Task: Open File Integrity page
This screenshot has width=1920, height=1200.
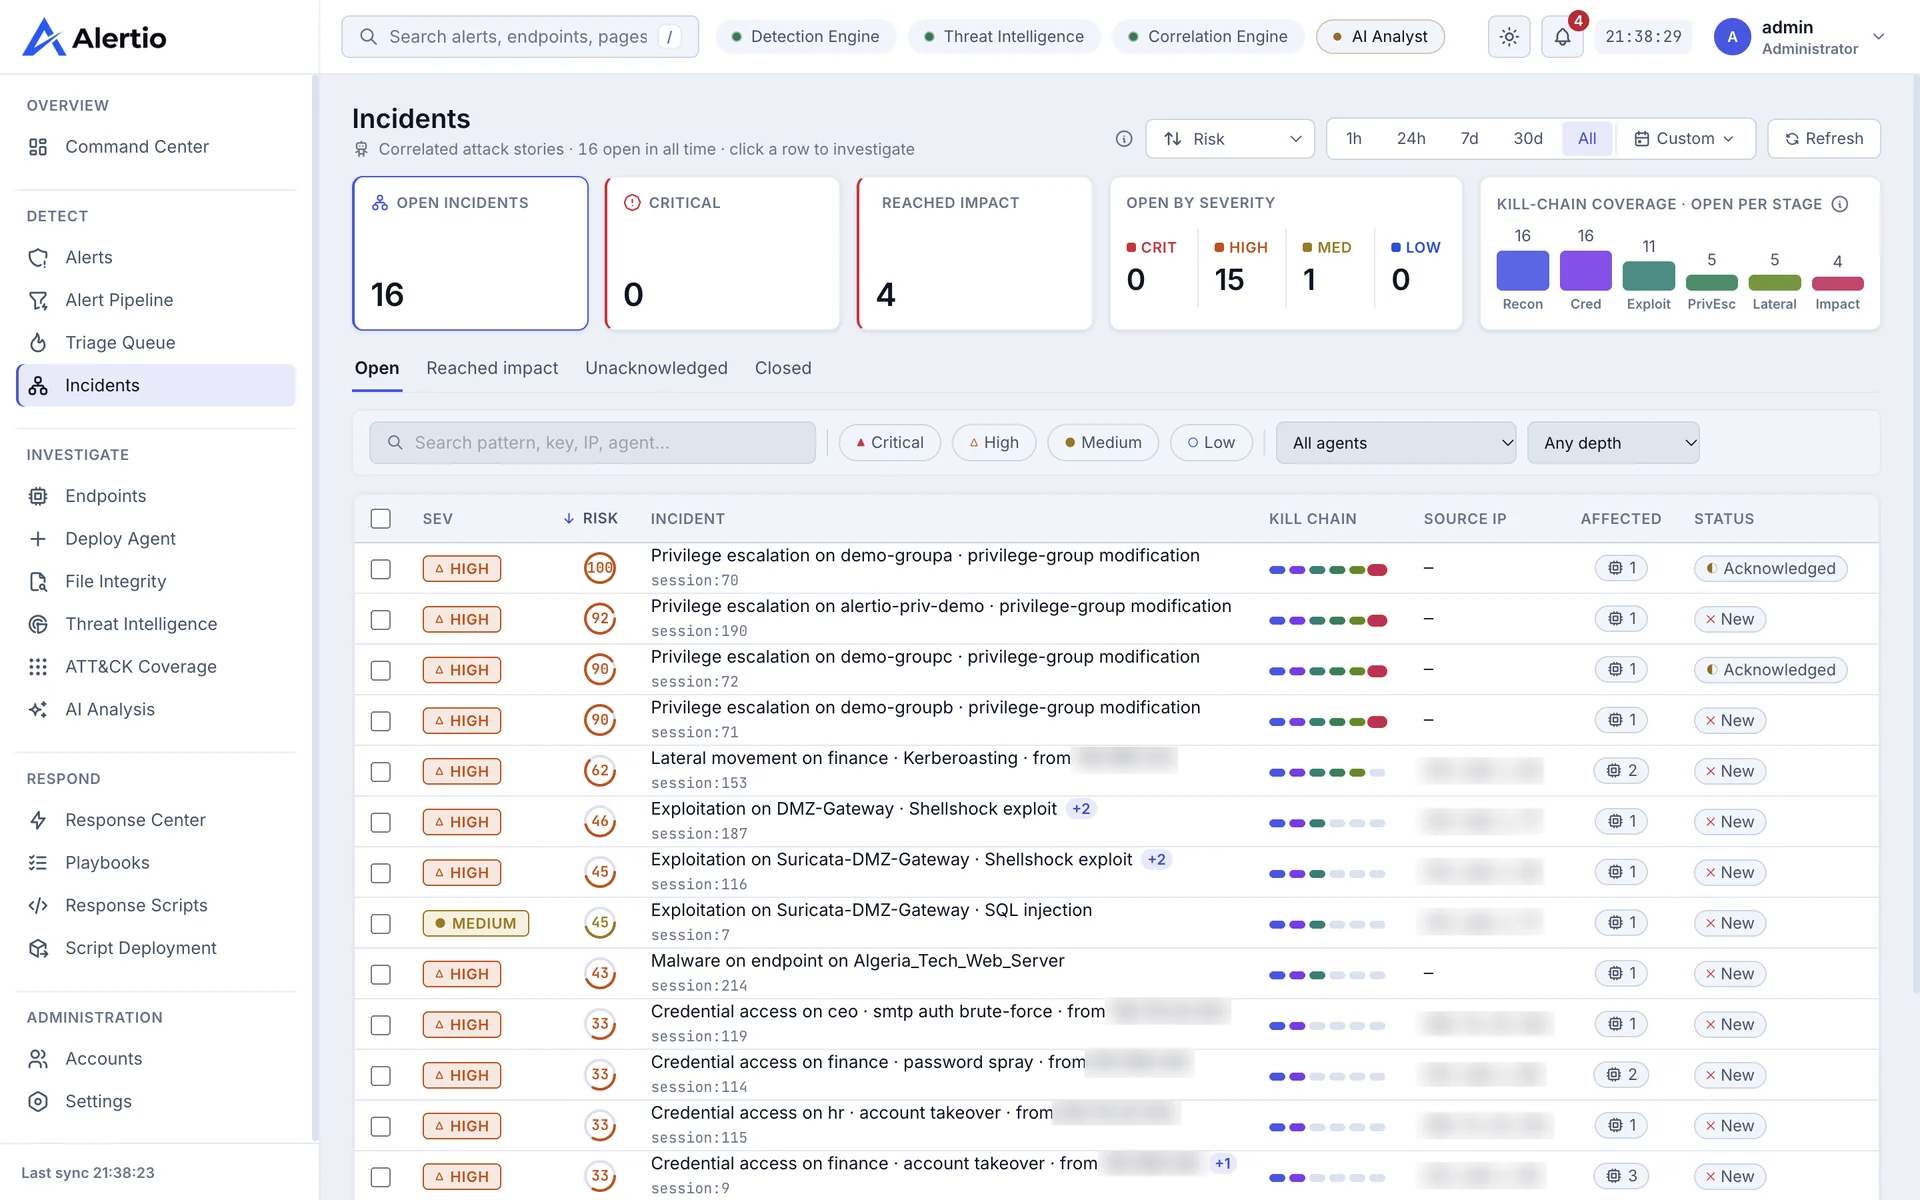Action: [156, 581]
